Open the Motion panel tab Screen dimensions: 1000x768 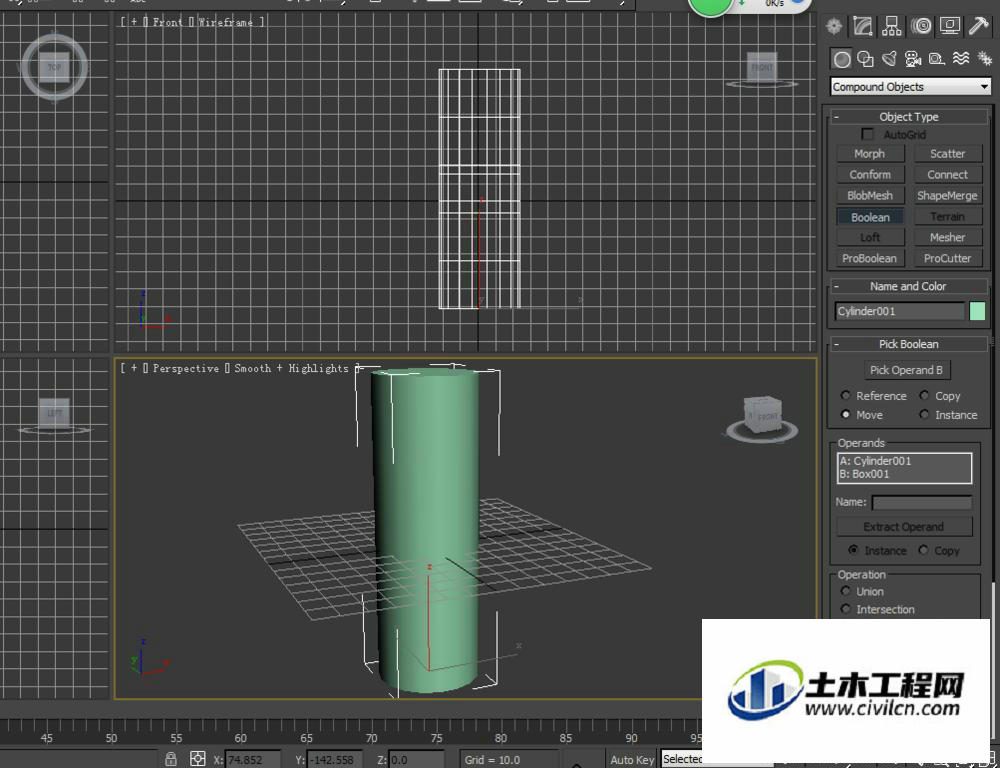(x=921, y=26)
